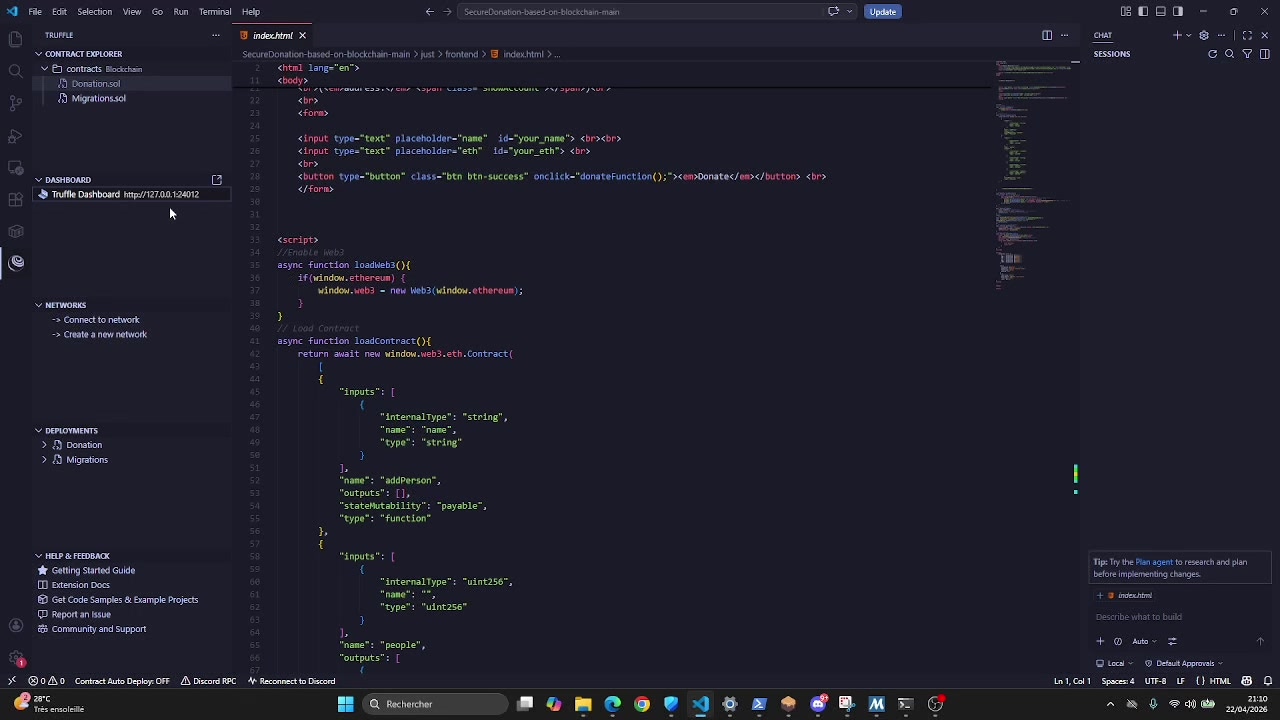Click Reconnect to Discord in the status bar
This screenshot has height=720, width=1280.
pos(291,681)
